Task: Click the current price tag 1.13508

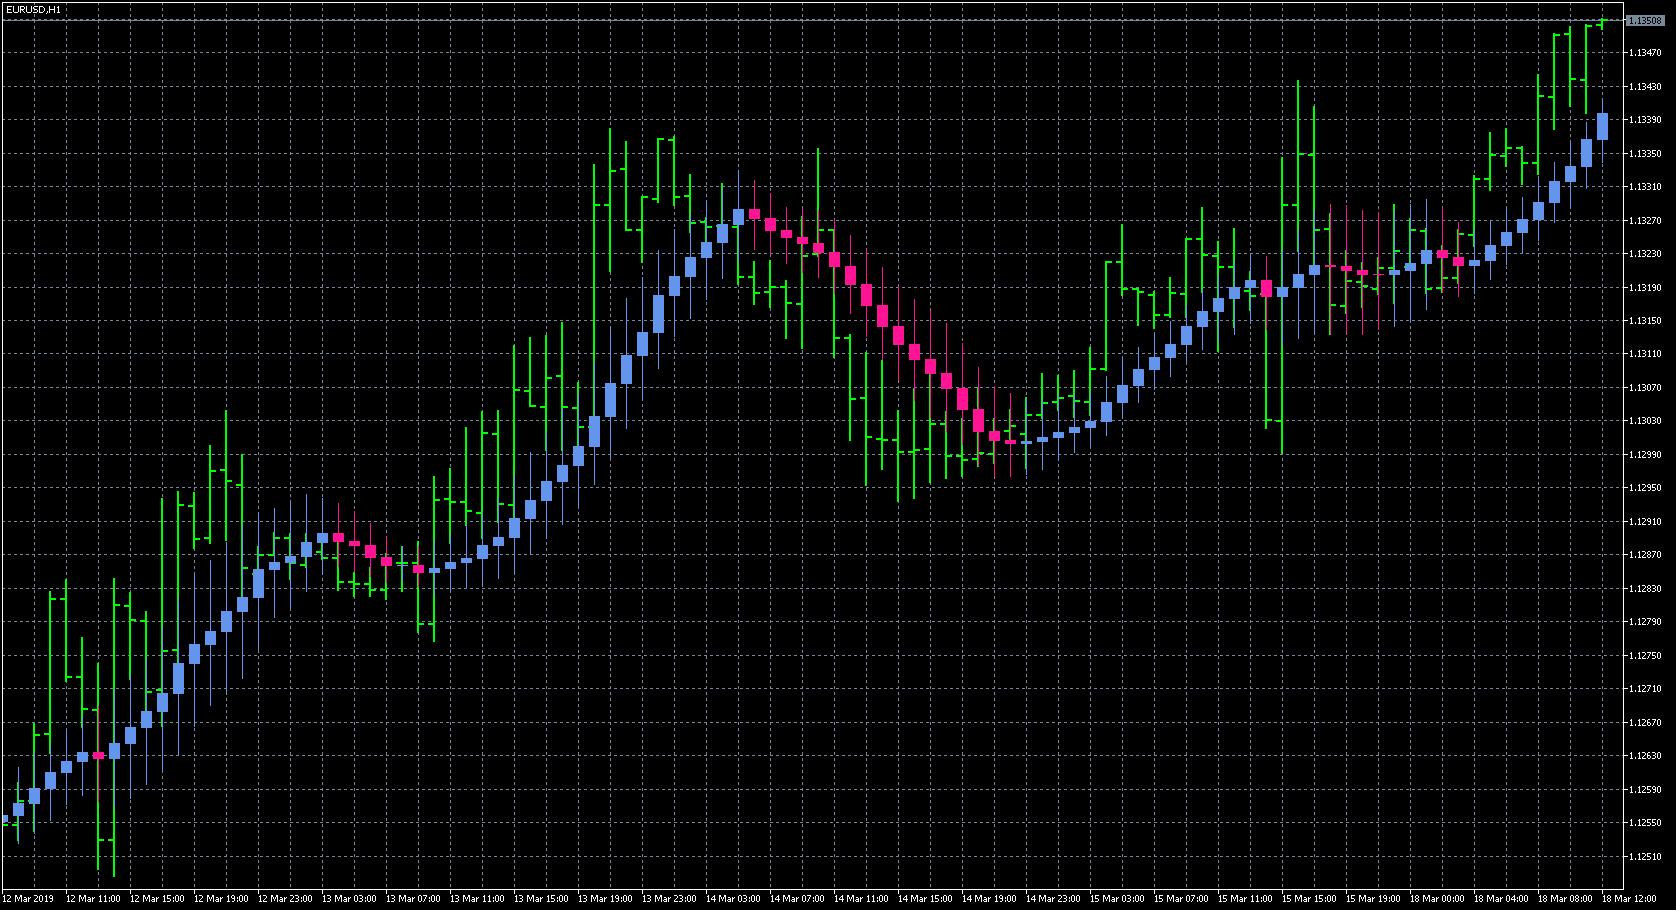Action: click(x=1645, y=20)
